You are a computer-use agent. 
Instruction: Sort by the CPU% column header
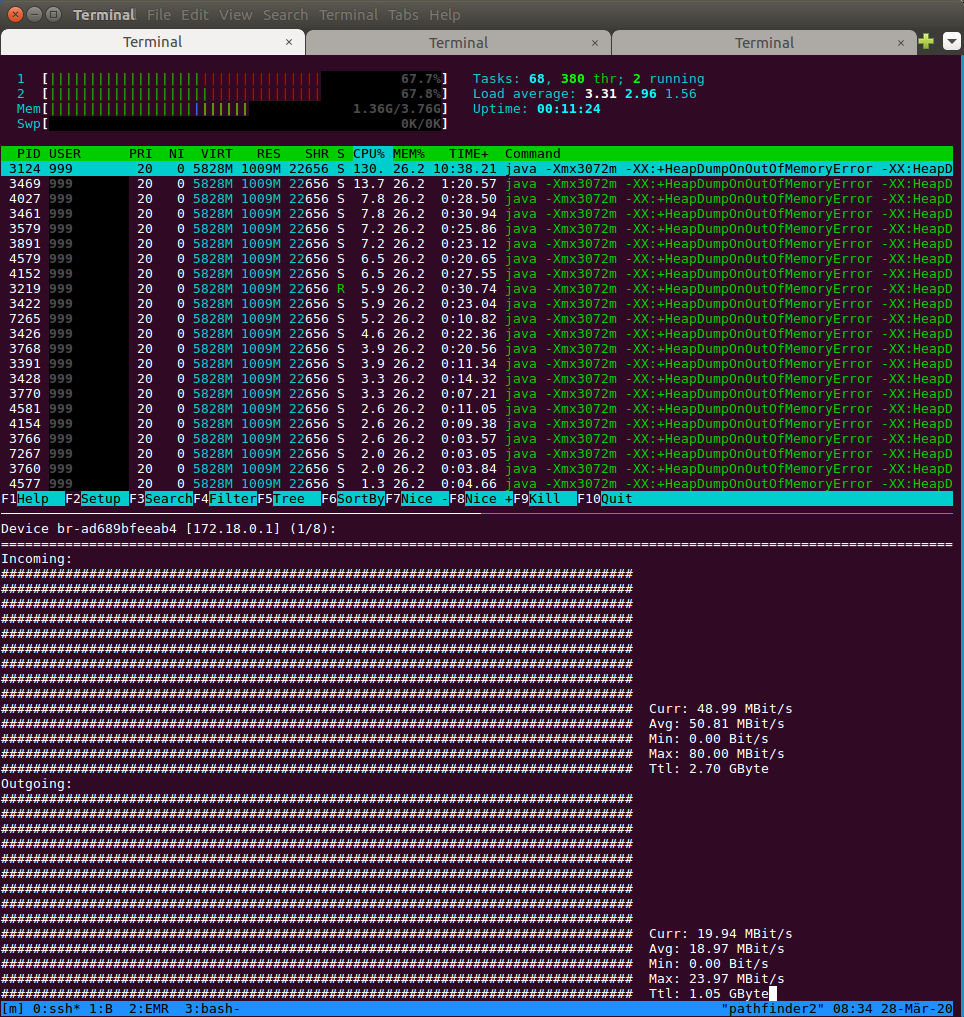[368, 154]
